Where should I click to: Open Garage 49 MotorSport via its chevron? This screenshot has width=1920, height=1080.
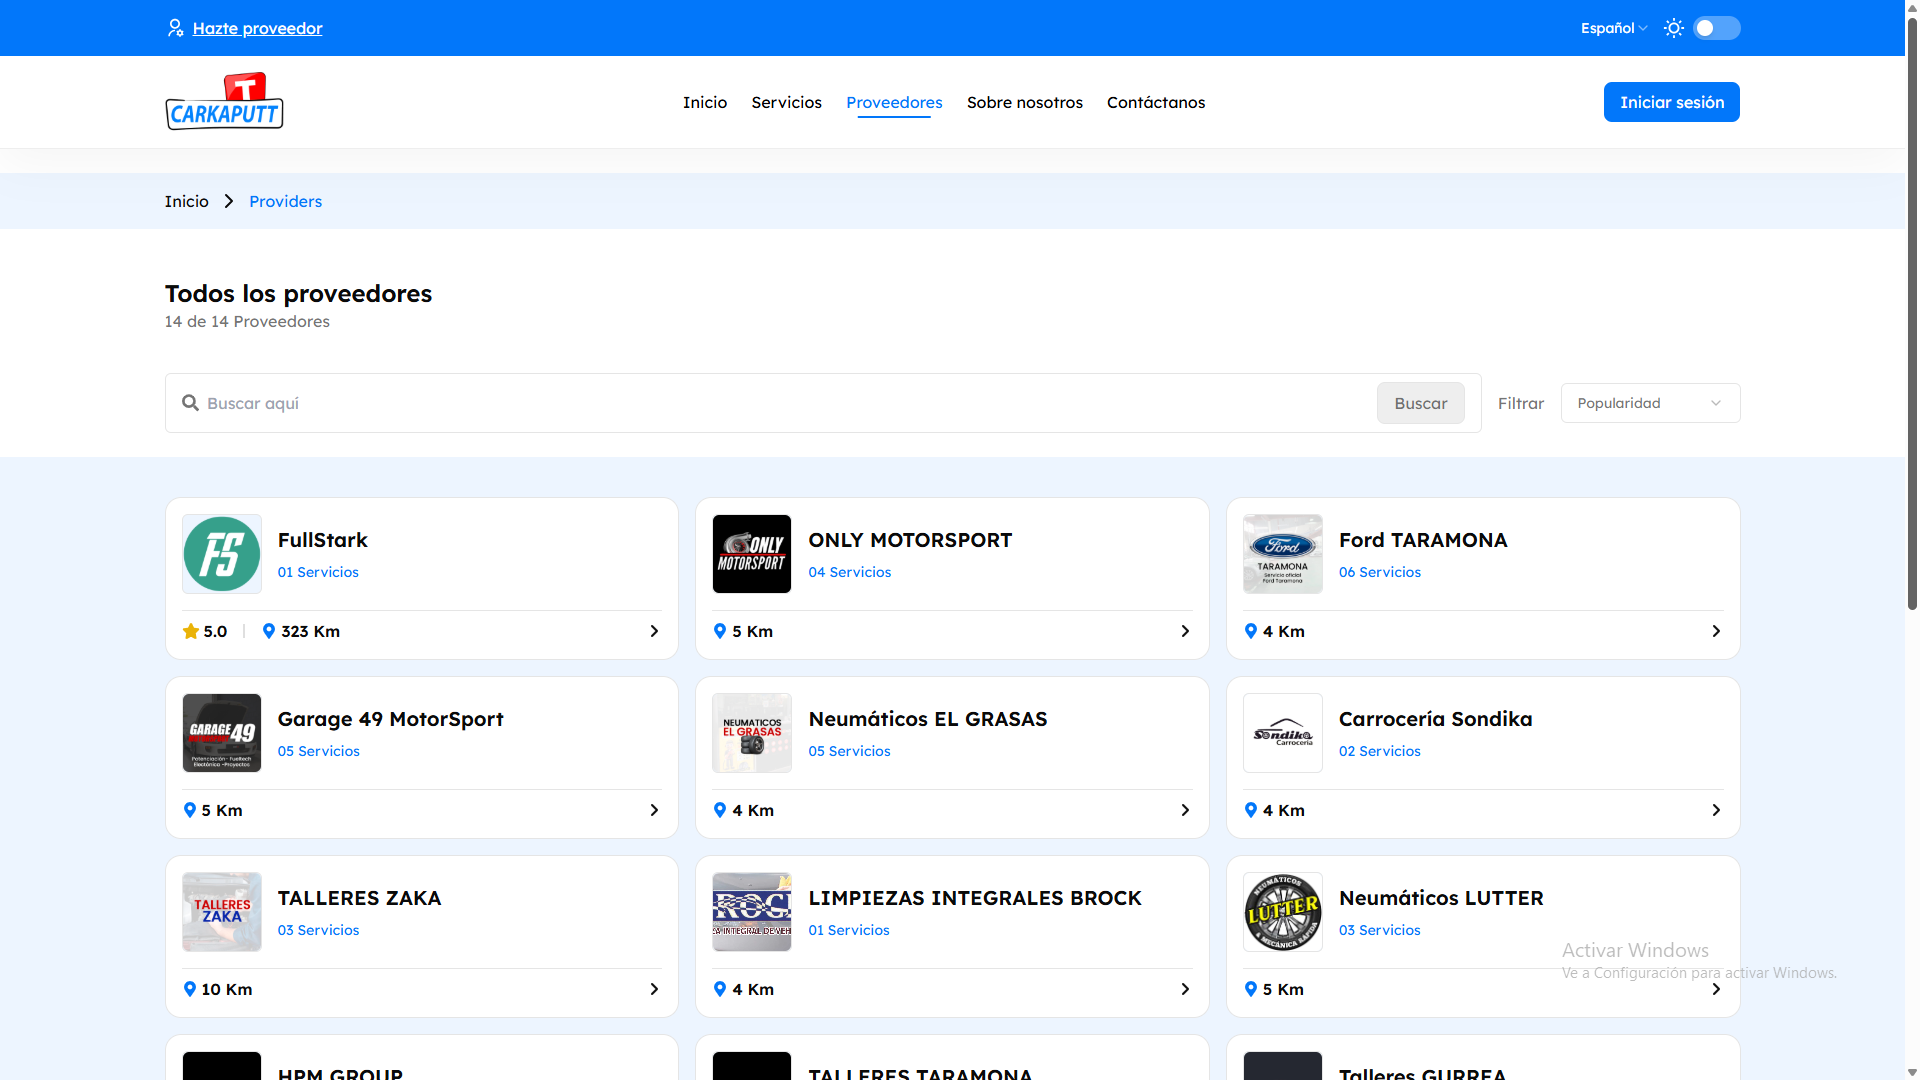tap(654, 810)
